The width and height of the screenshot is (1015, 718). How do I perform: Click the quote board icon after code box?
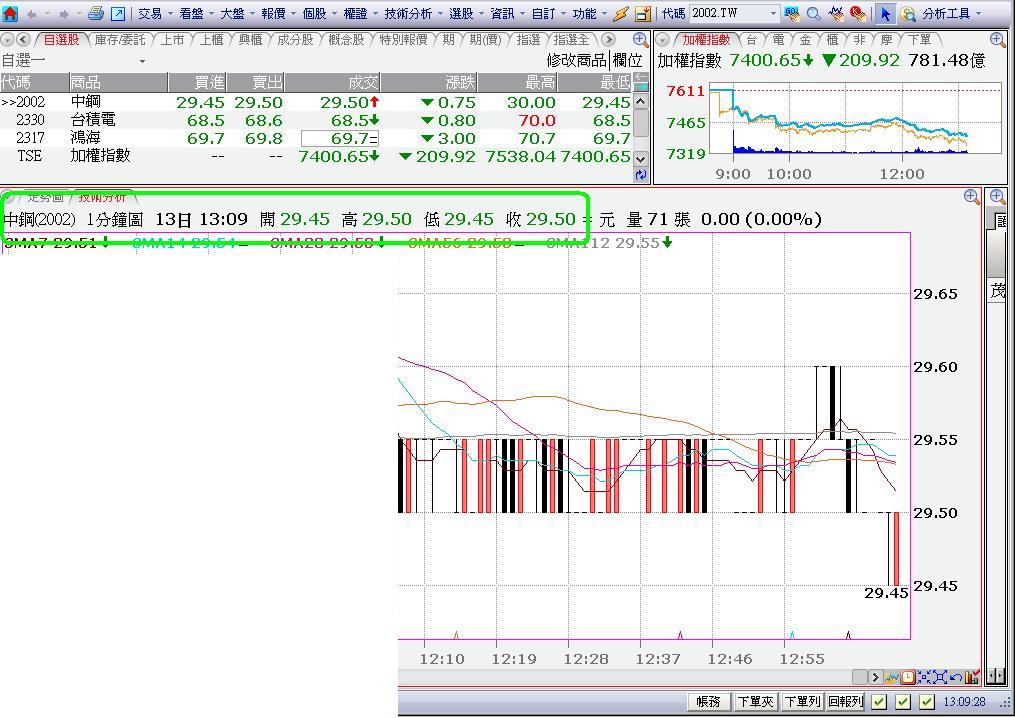(792, 13)
